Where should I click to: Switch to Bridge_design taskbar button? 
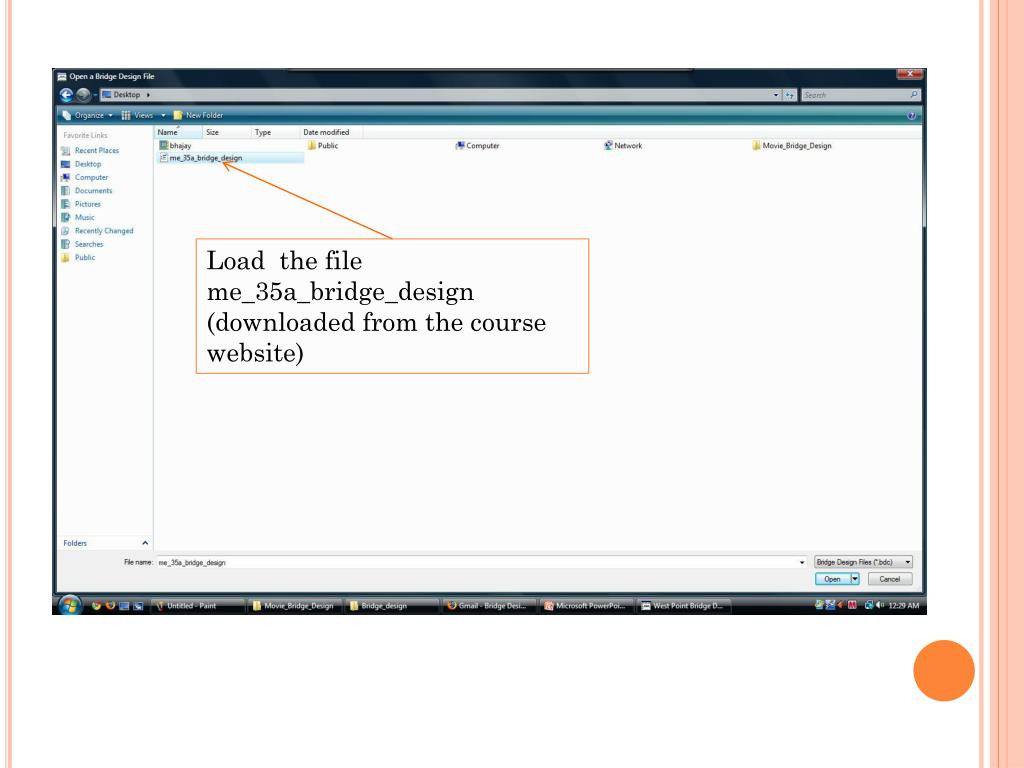[x=392, y=606]
